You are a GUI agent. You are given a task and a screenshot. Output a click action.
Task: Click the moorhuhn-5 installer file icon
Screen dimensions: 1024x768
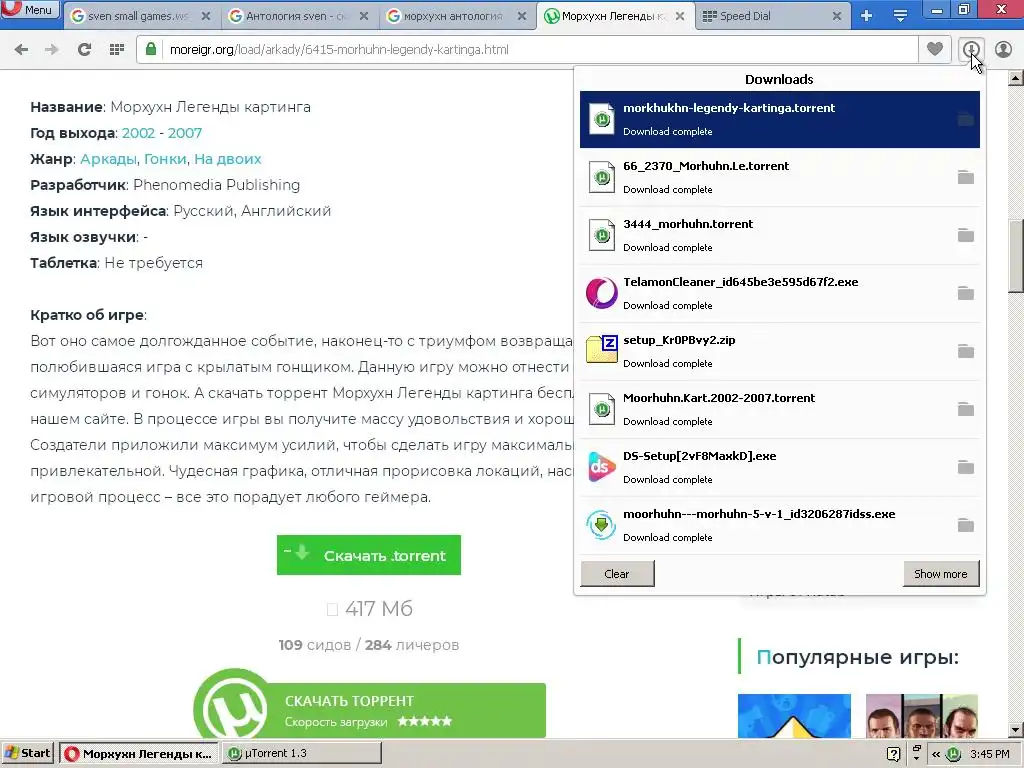(x=601, y=525)
